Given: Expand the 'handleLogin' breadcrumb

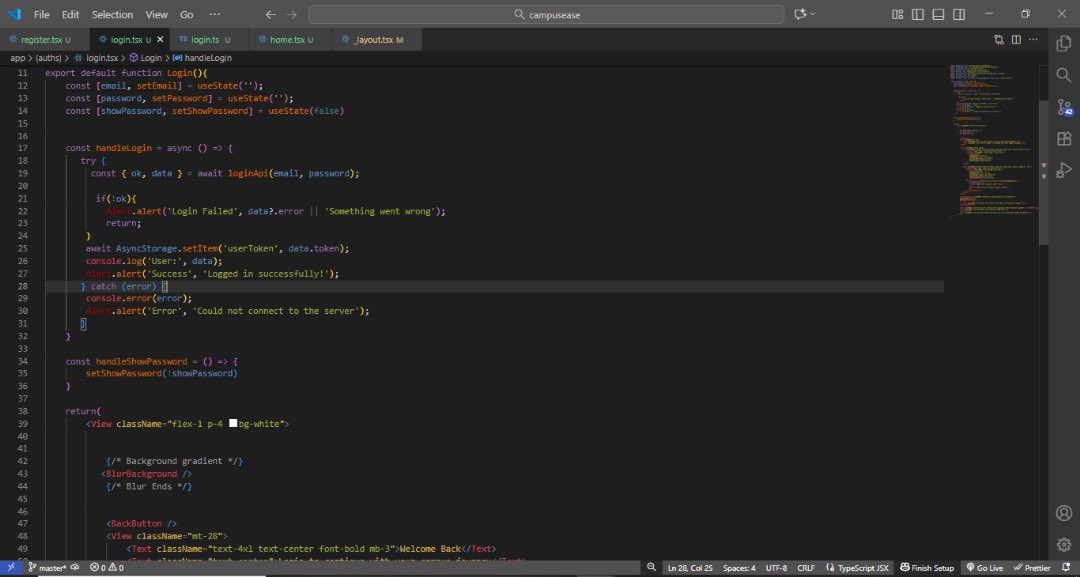Looking at the screenshot, I should (x=208, y=58).
